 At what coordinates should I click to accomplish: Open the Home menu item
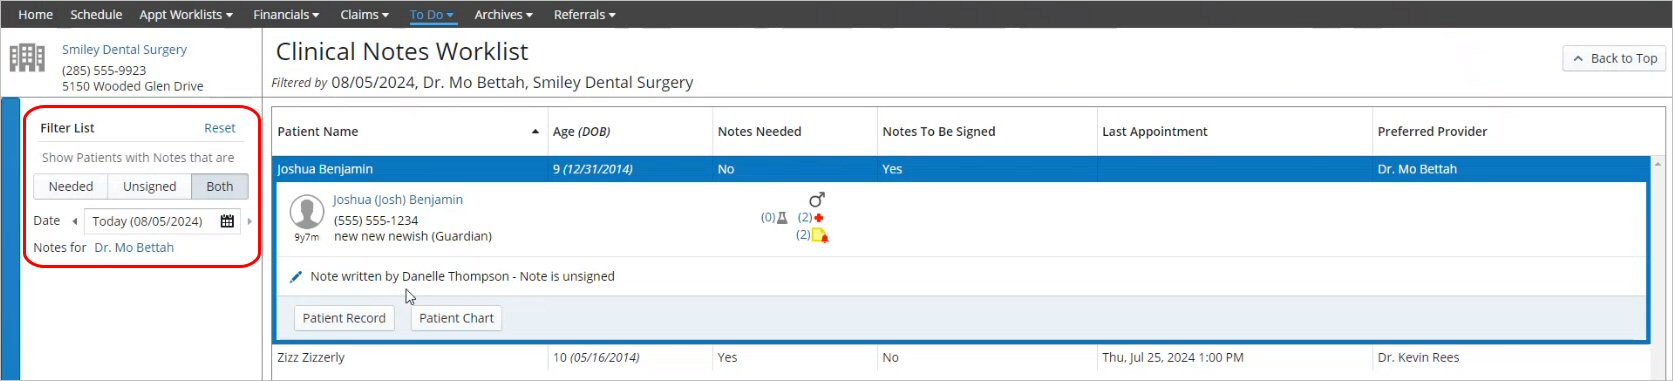[x=36, y=15]
